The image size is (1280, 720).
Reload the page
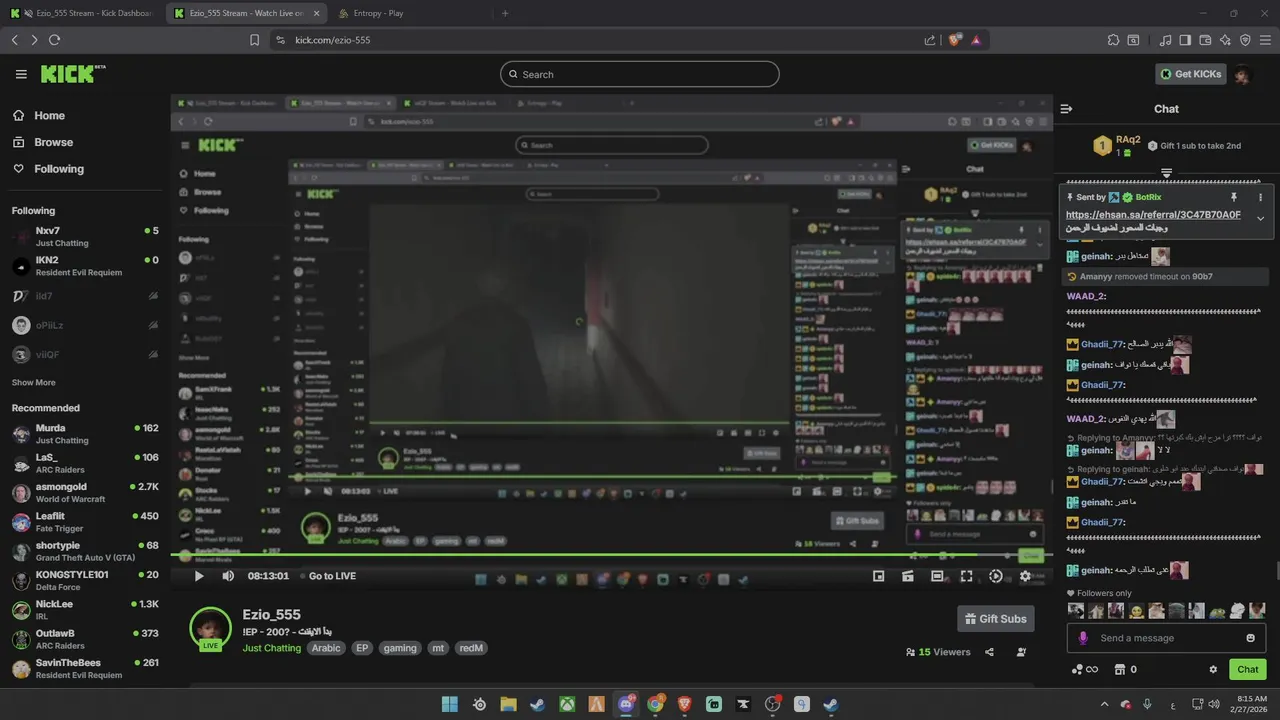pyautogui.click(x=54, y=40)
